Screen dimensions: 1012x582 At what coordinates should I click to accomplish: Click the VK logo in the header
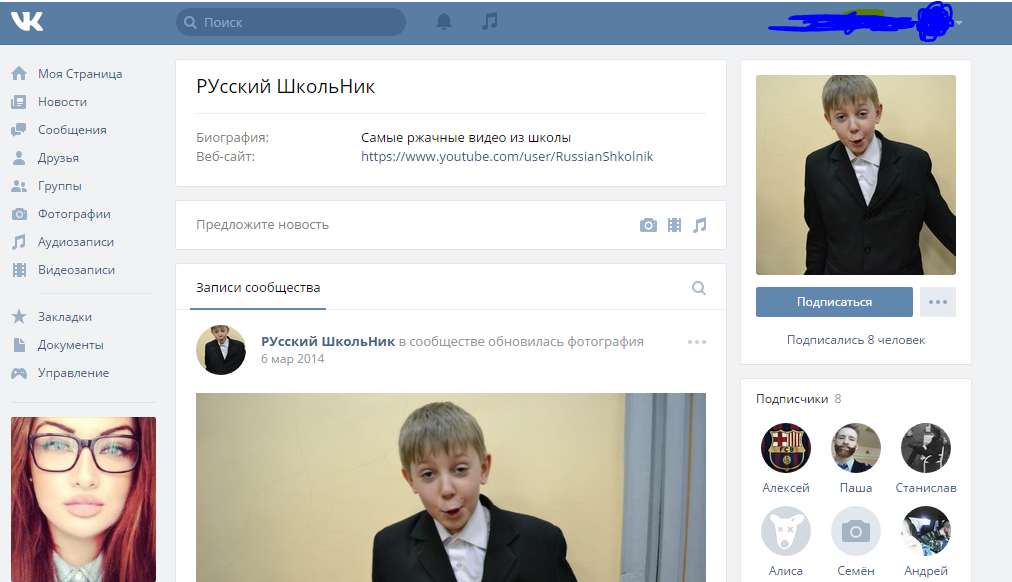click(x=27, y=22)
